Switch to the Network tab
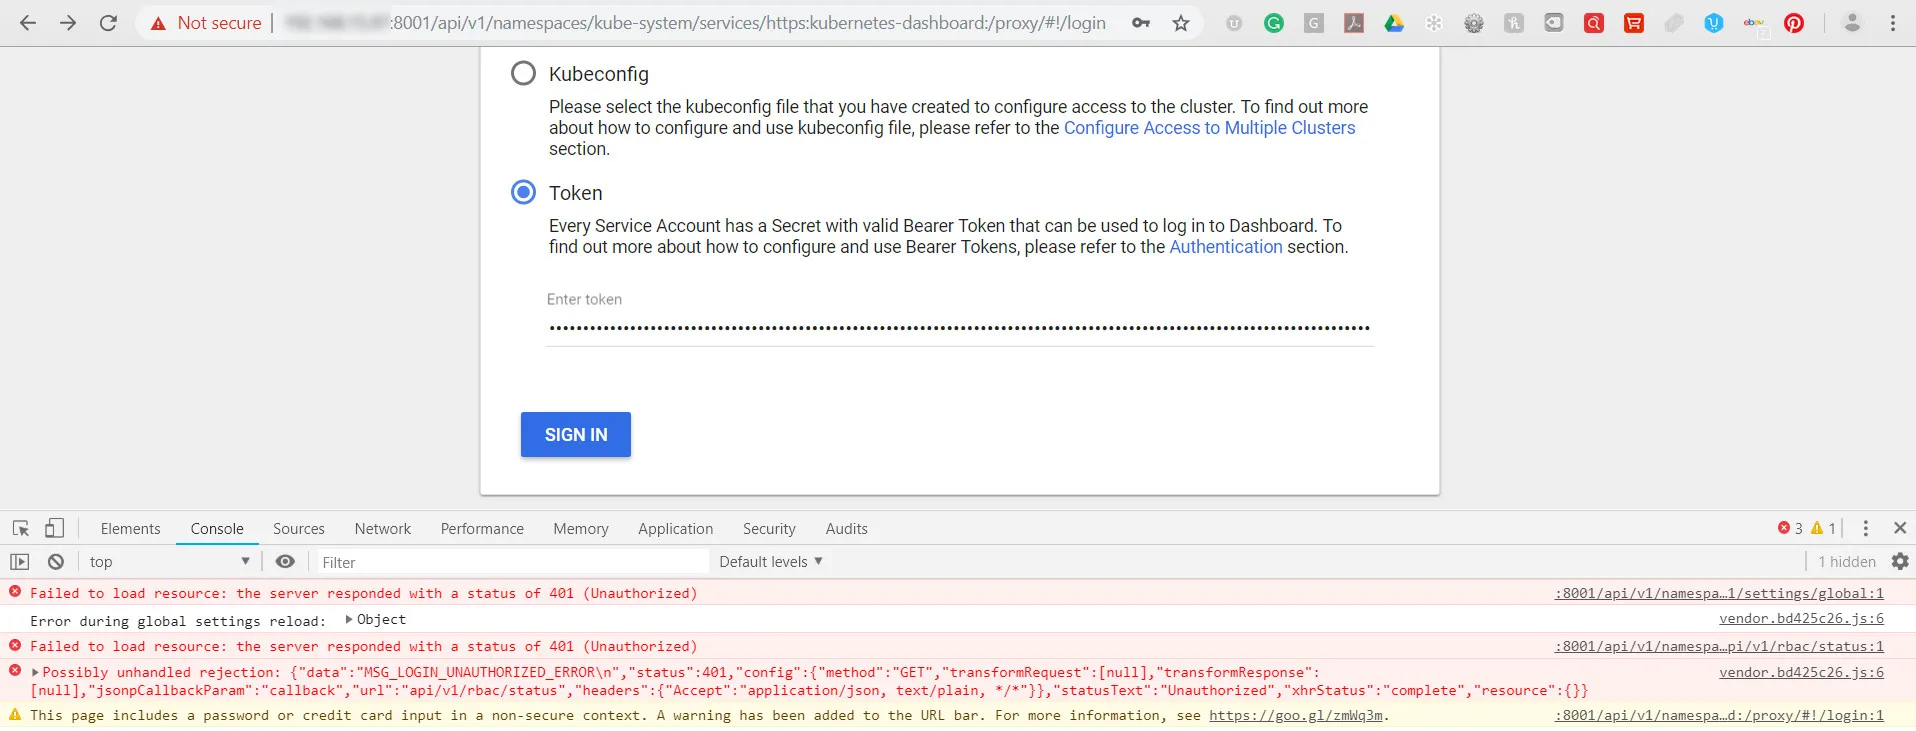The height and width of the screenshot is (731, 1916). coord(383,529)
